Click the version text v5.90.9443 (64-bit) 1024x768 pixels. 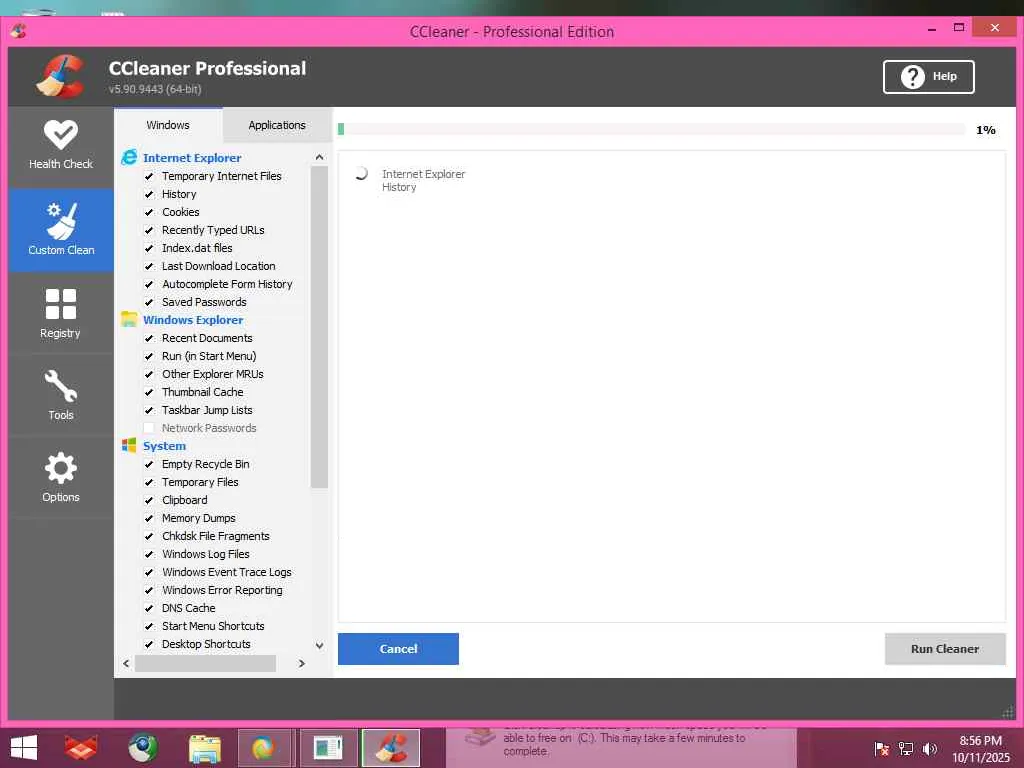tap(155, 89)
